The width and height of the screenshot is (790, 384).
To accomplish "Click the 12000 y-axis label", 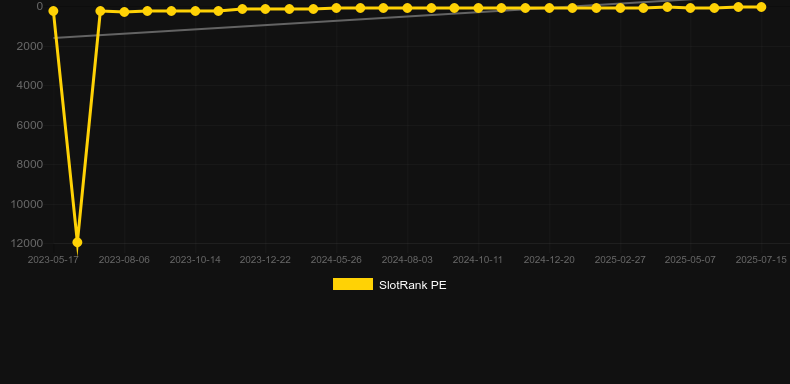I will (x=27, y=243).
